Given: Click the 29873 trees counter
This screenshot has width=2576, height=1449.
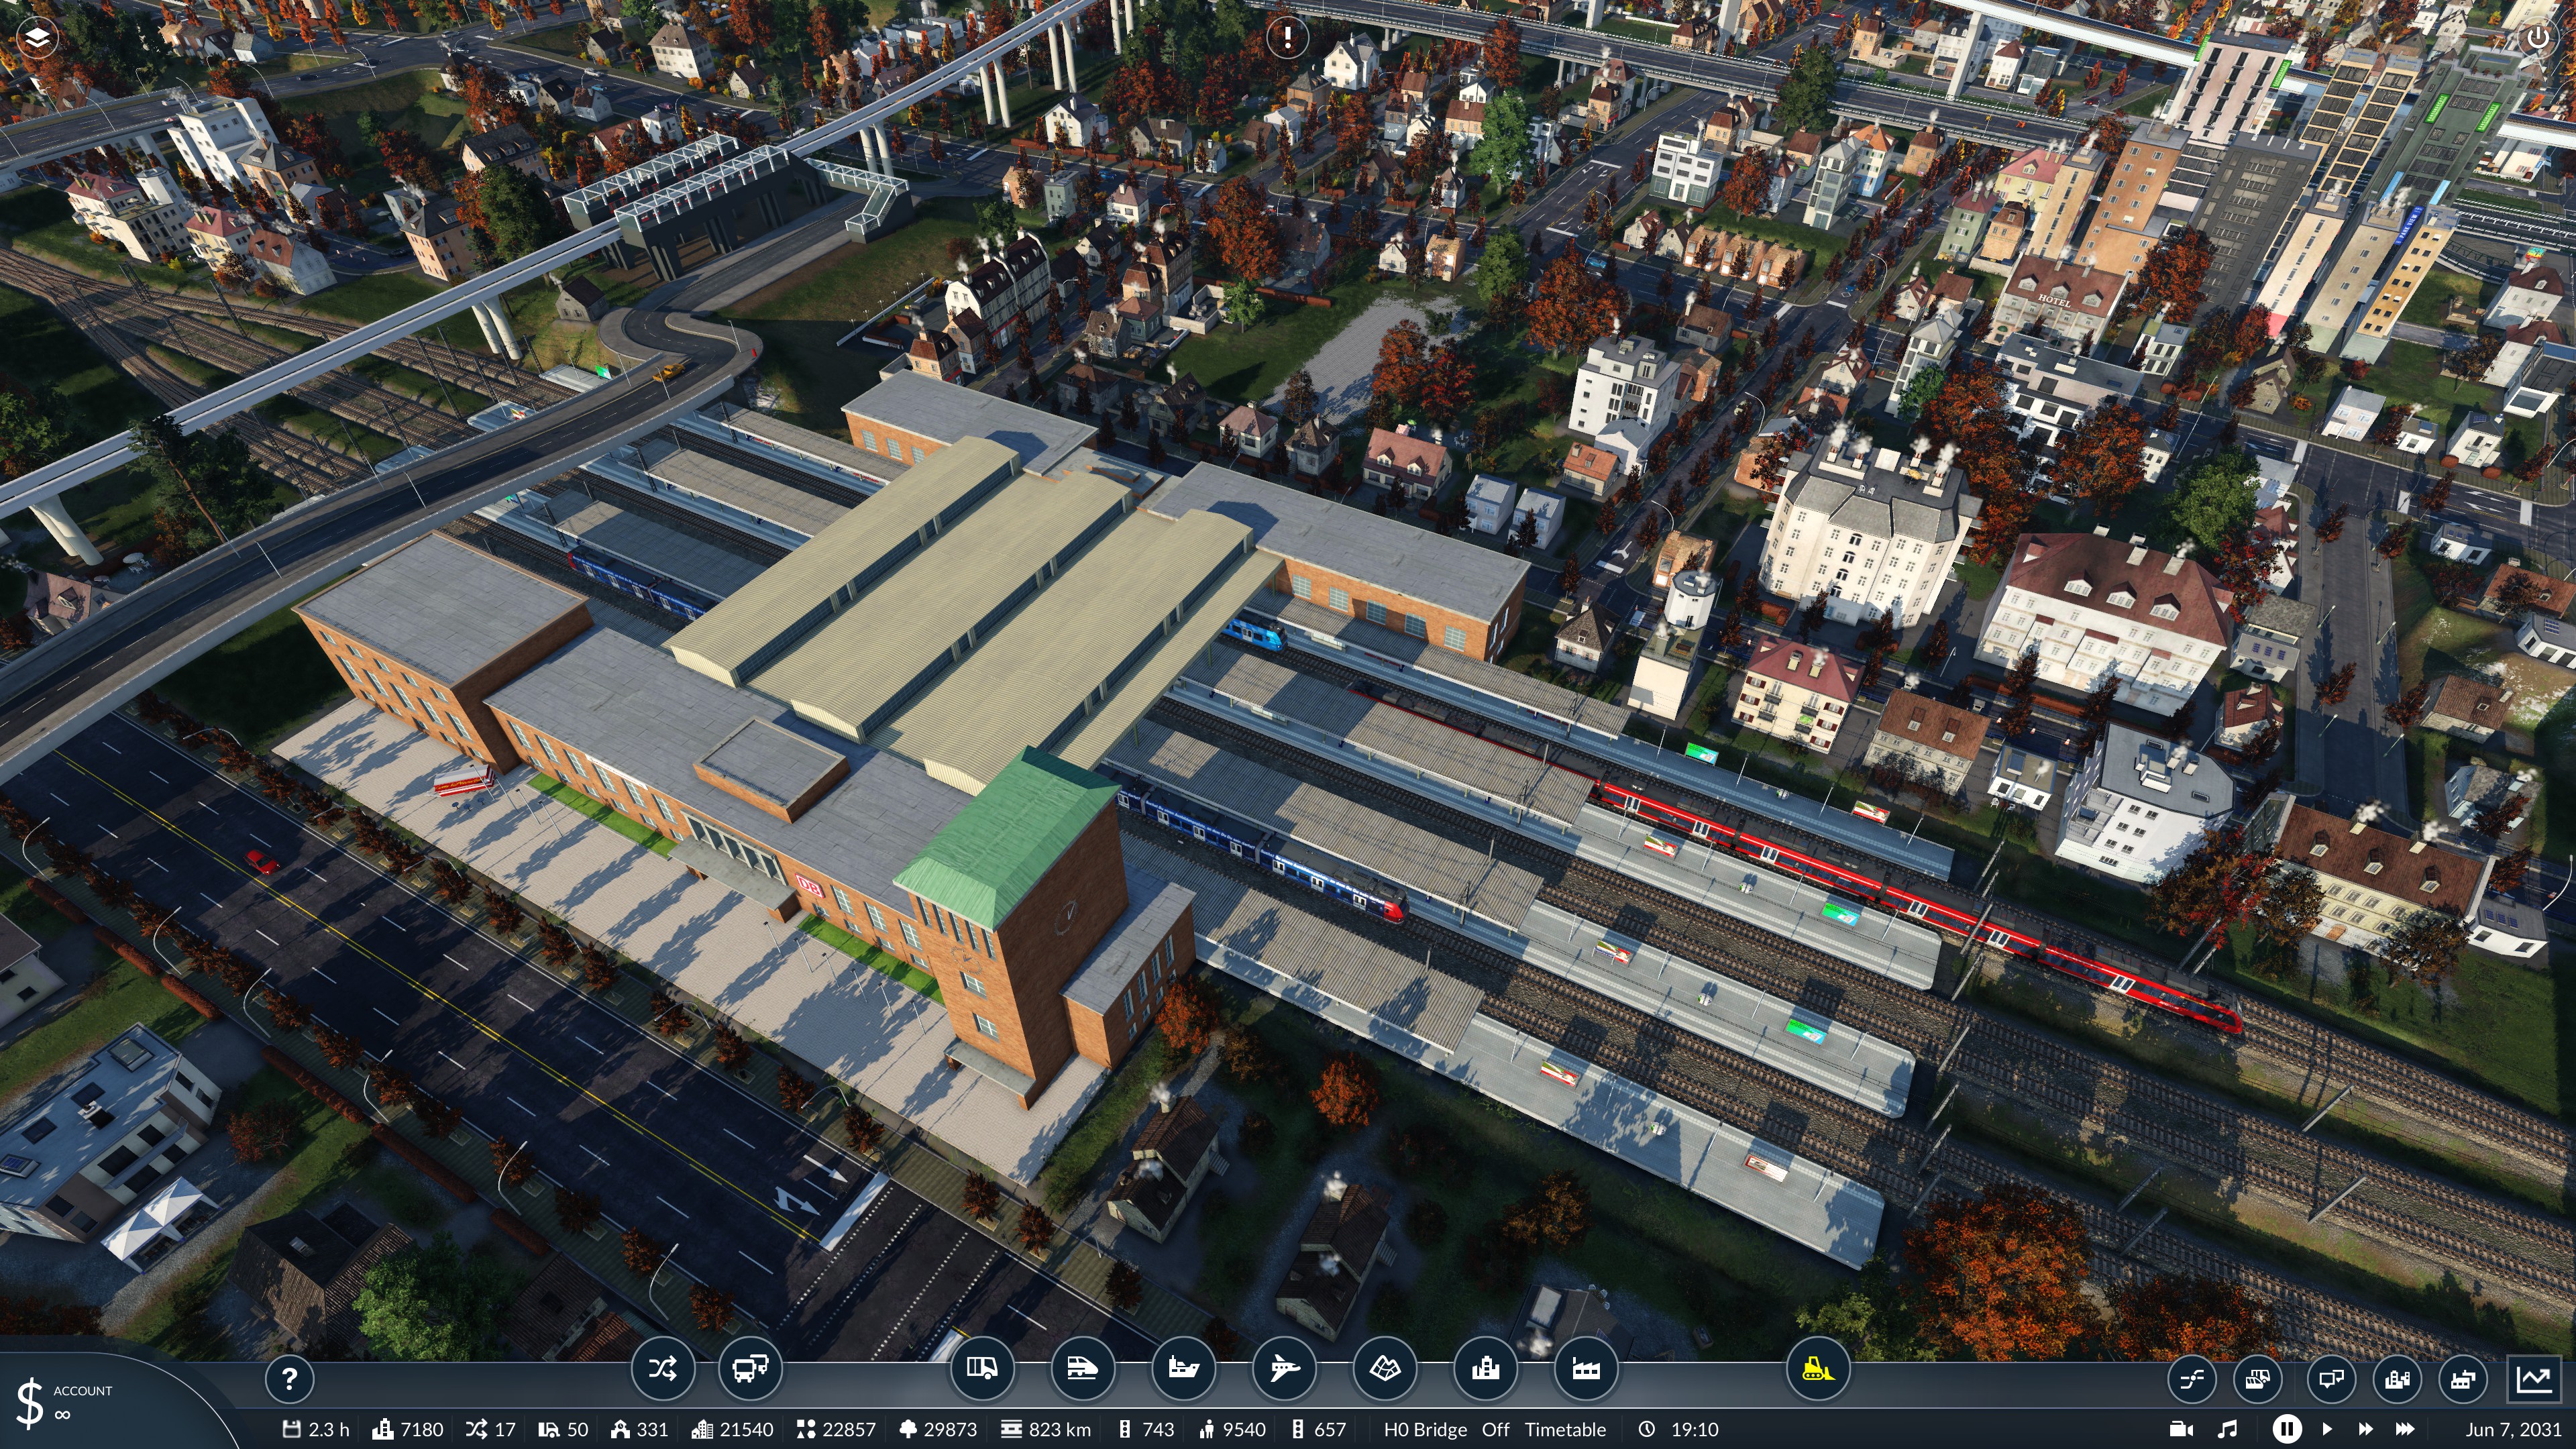Looking at the screenshot, I should click(938, 1429).
